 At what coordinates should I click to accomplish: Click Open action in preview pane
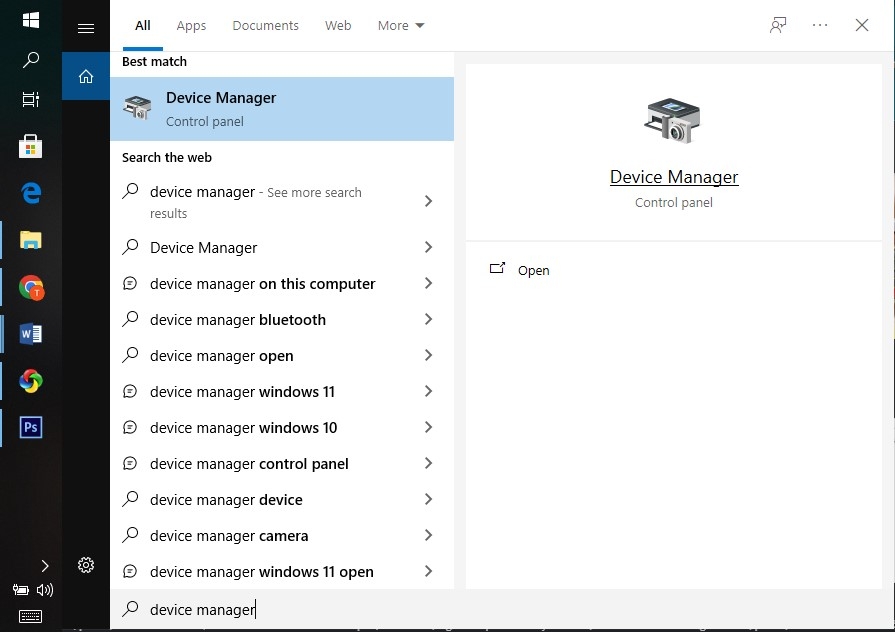click(x=533, y=271)
